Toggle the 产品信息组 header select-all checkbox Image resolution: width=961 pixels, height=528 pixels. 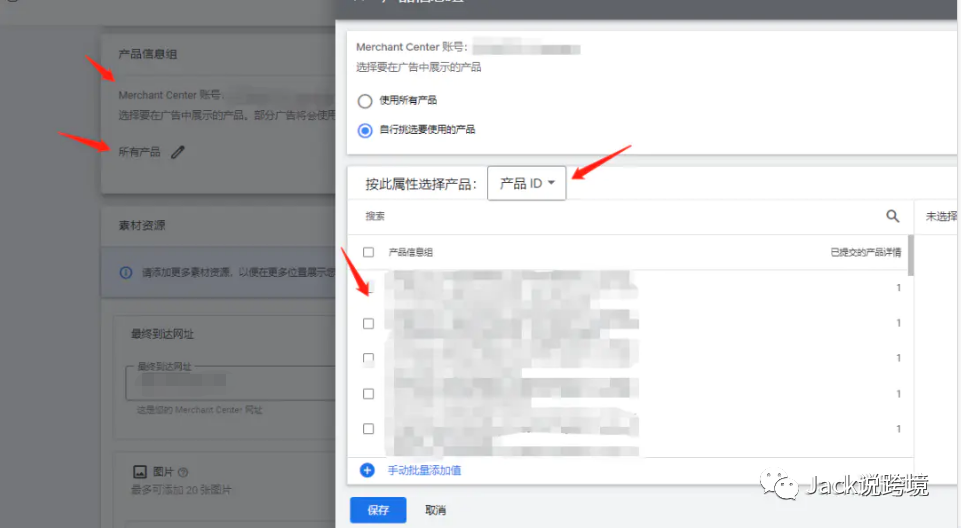(x=368, y=253)
